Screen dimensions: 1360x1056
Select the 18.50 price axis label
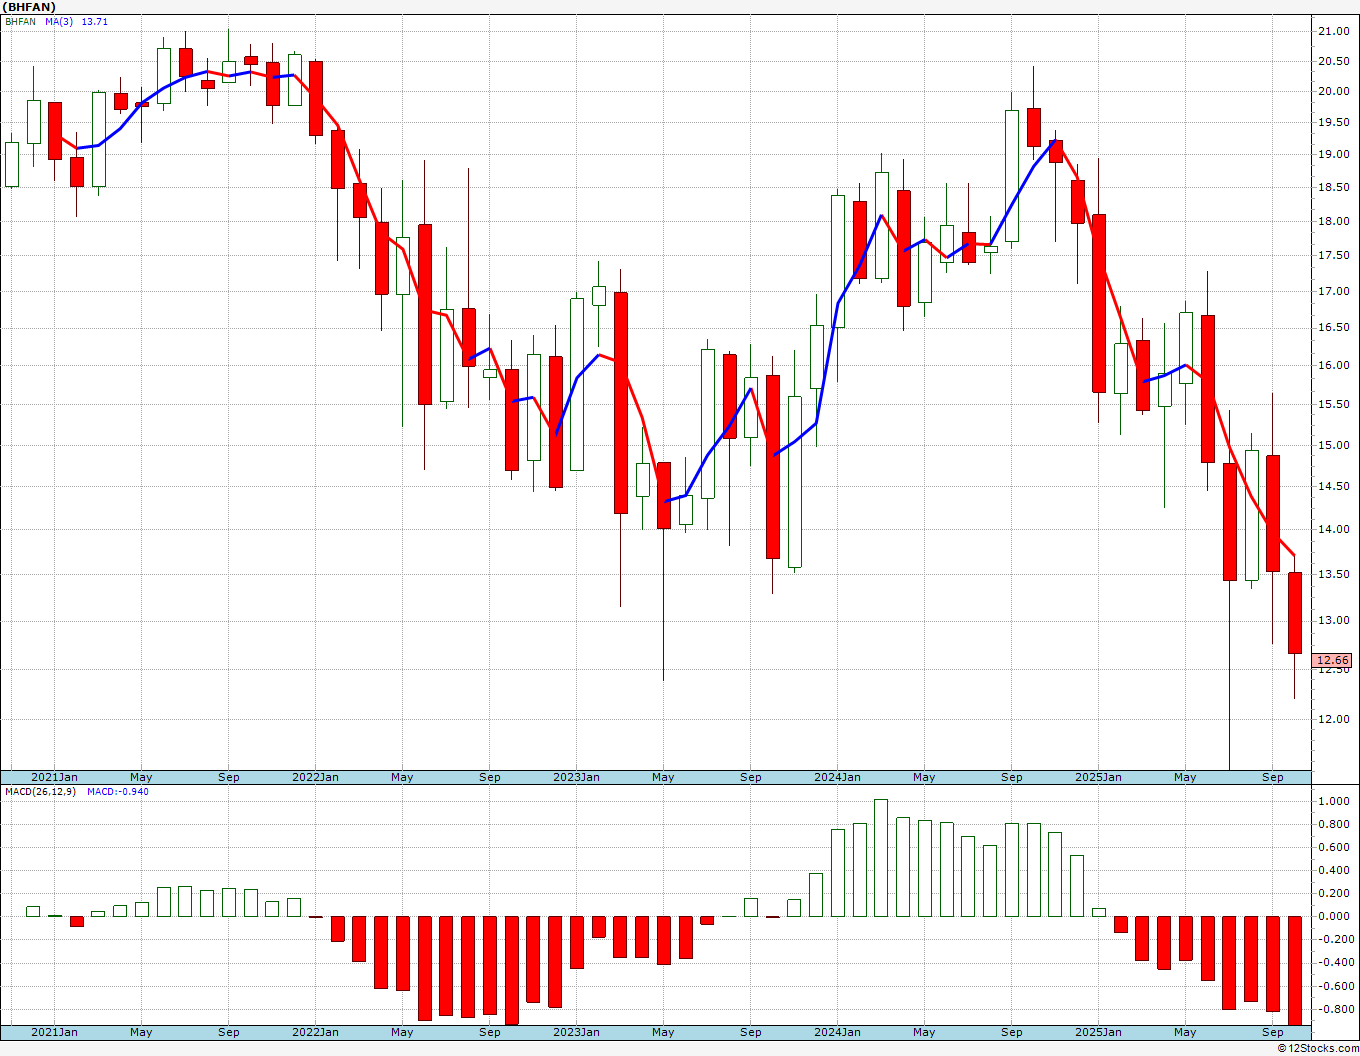(x=1333, y=188)
